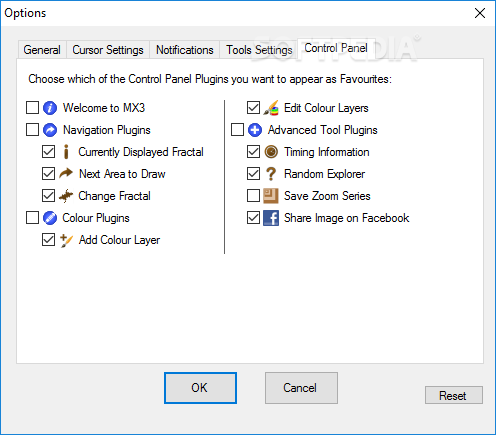Image resolution: width=496 pixels, height=435 pixels.
Task: Switch to the General tab
Action: pos(42,50)
